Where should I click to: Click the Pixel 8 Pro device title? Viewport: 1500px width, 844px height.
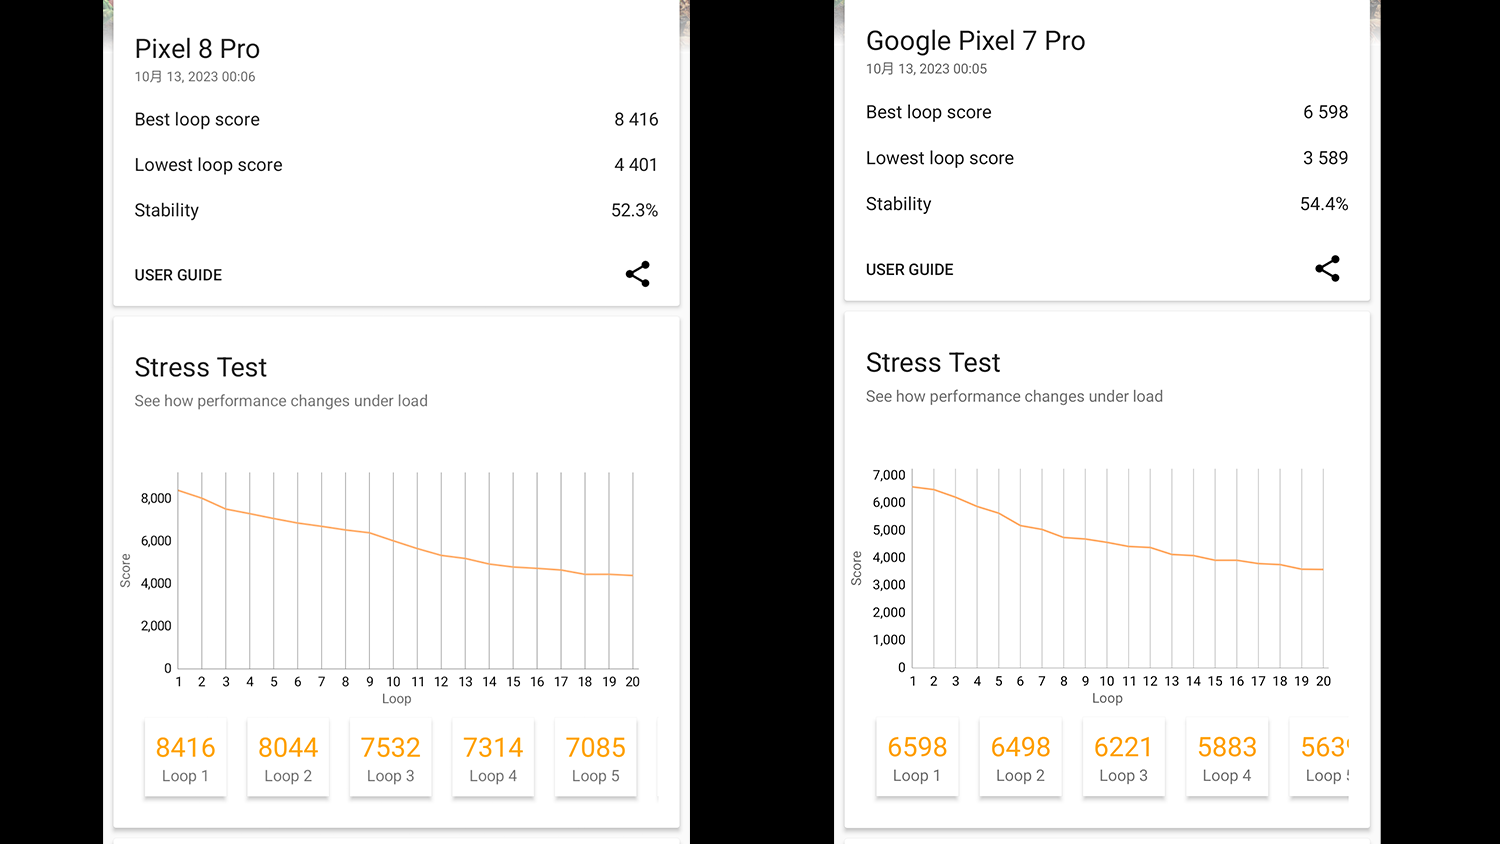pos(197,49)
